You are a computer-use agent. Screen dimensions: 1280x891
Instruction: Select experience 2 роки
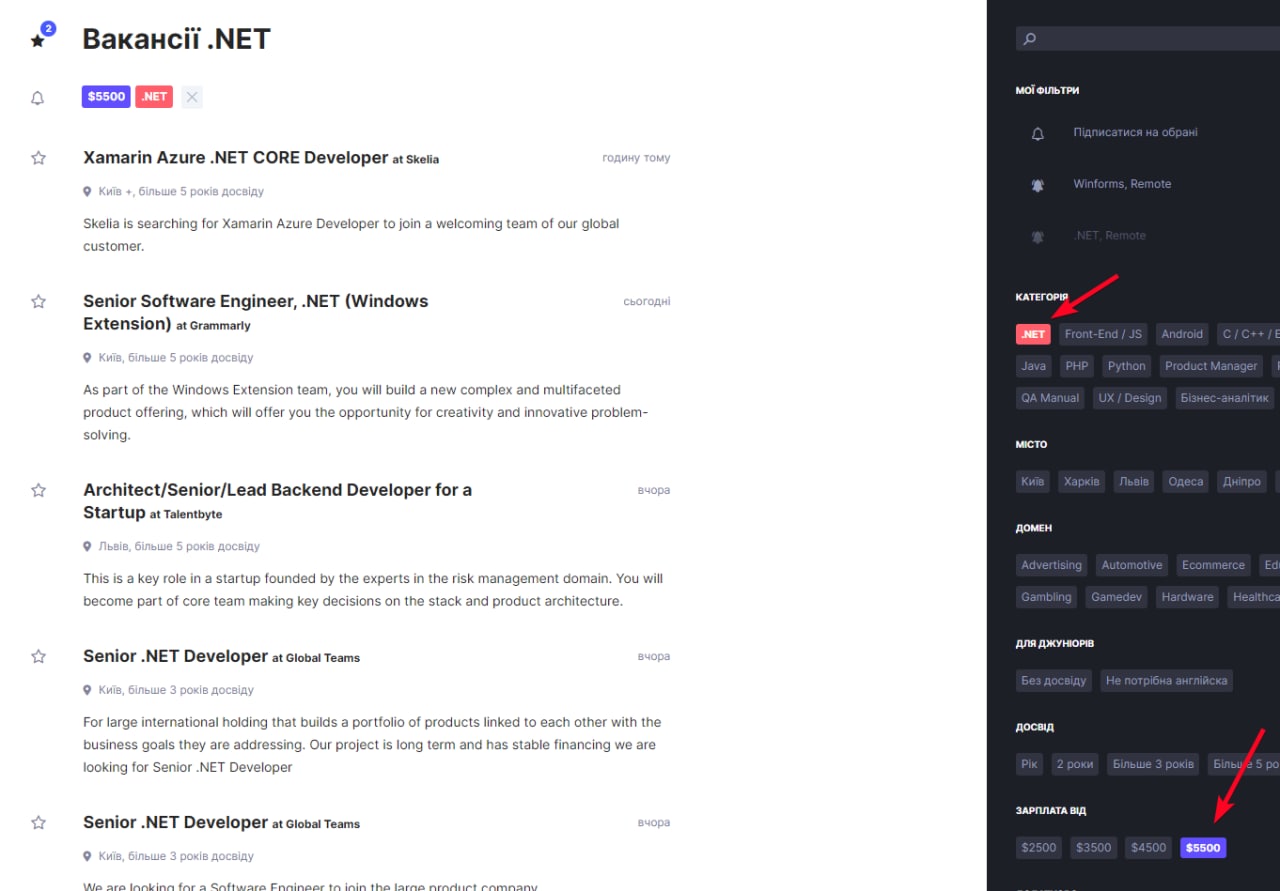coord(1076,764)
